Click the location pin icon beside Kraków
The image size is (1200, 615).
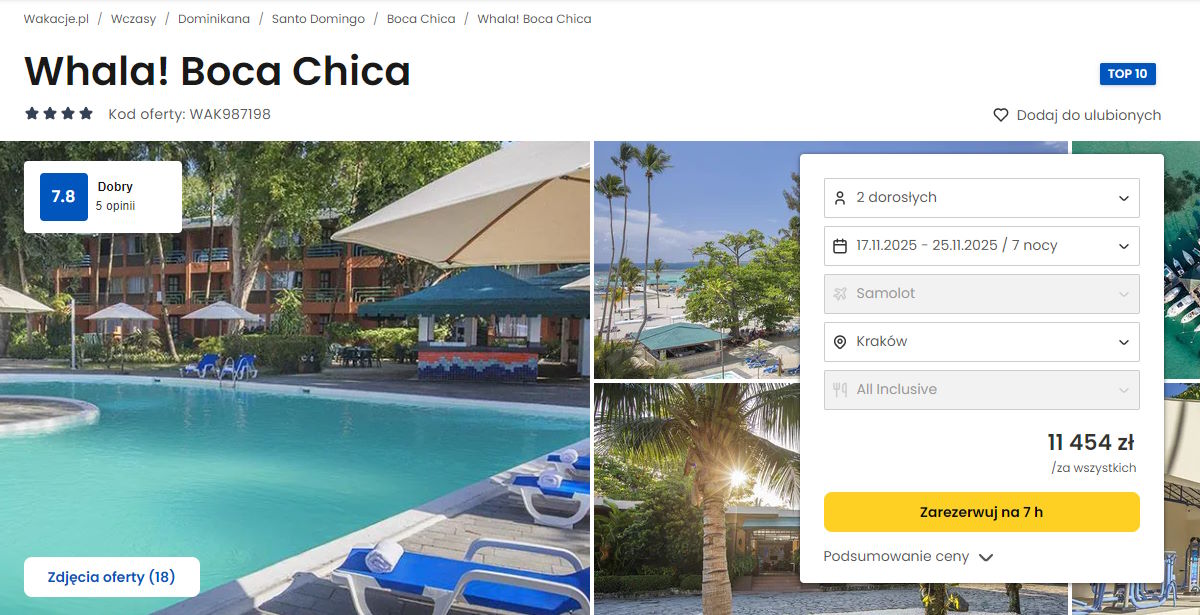point(840,342)
